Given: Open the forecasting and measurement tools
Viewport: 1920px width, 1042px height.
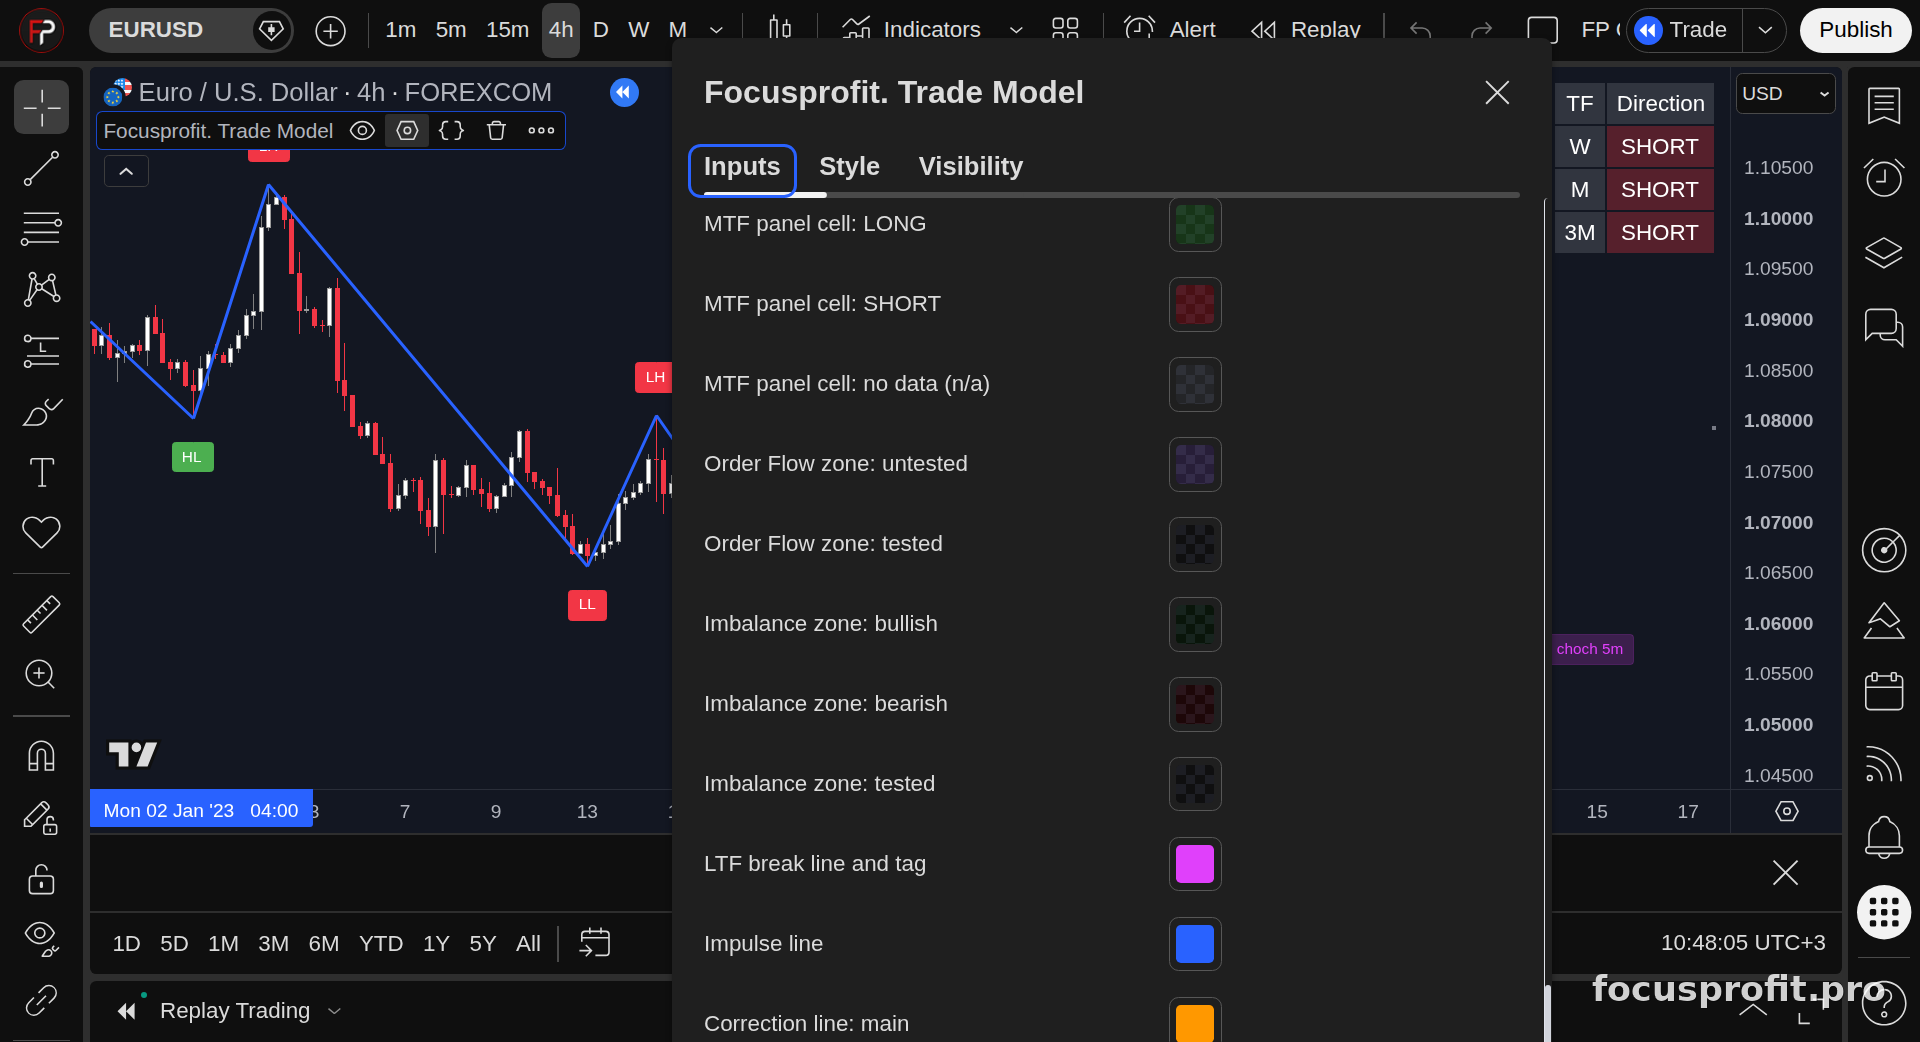Looking at the screenshot, I should pos(41,351).
